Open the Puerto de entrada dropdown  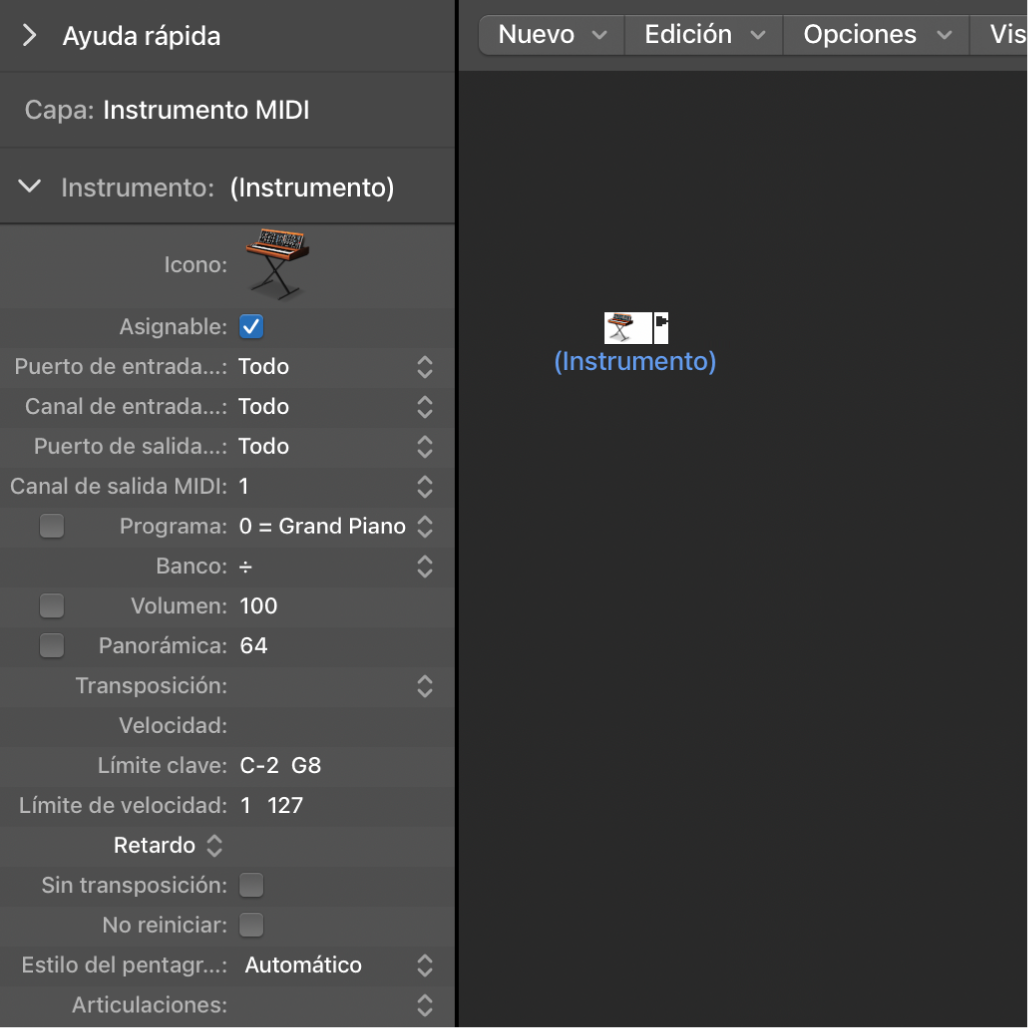coord(424,367)
